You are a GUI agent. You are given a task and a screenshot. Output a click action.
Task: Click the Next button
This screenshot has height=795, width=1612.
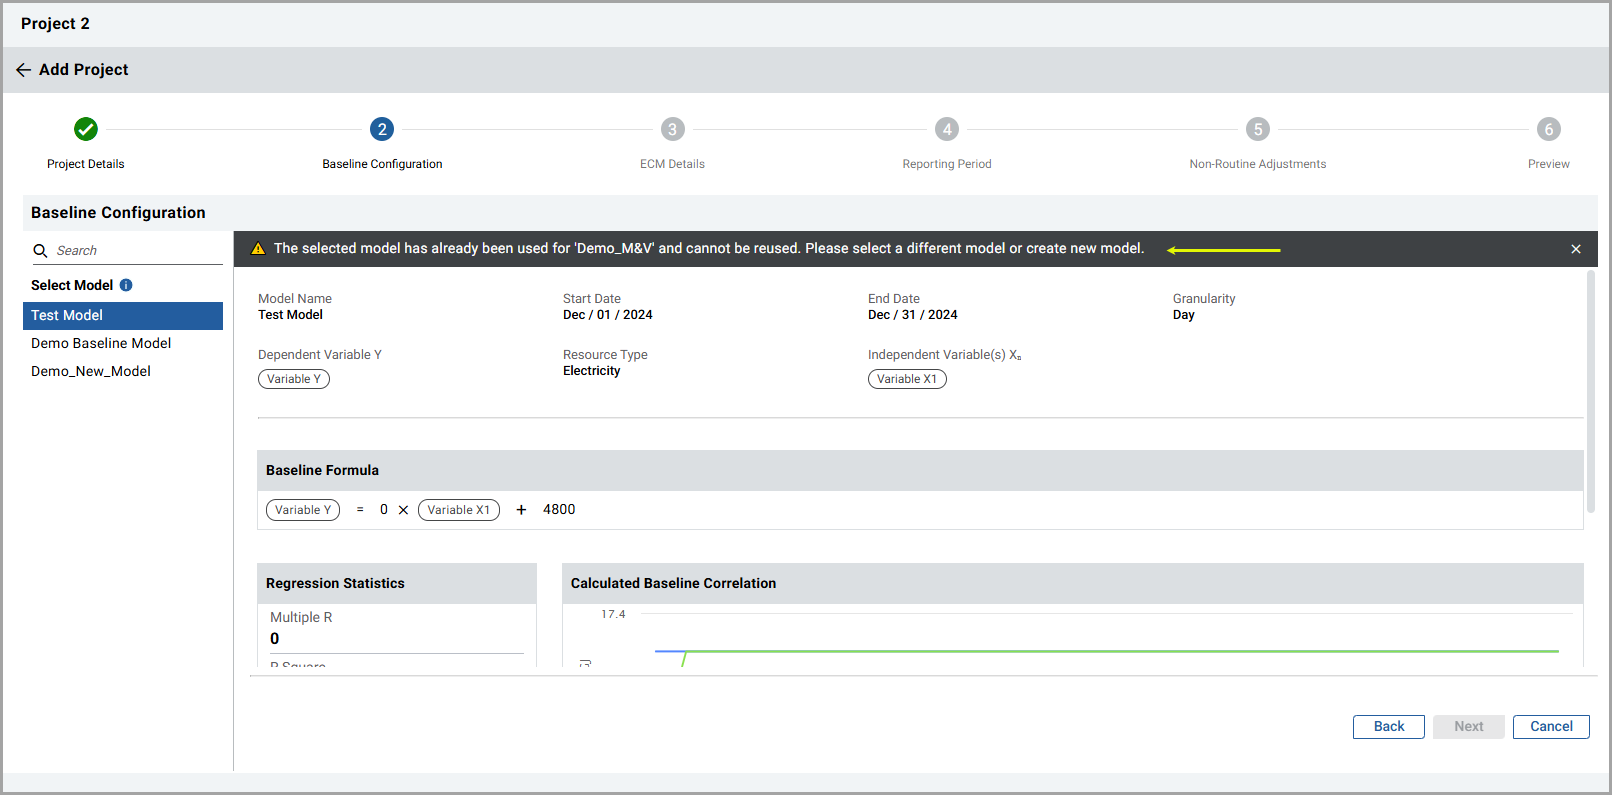pyautogui.click(x=1468, y=727)
